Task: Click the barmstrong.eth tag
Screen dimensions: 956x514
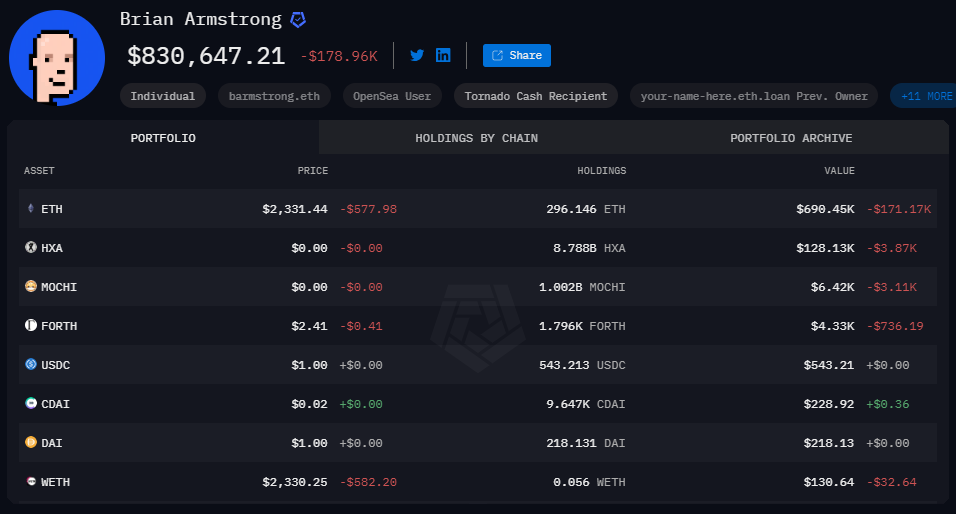Action: coord(274,96)
